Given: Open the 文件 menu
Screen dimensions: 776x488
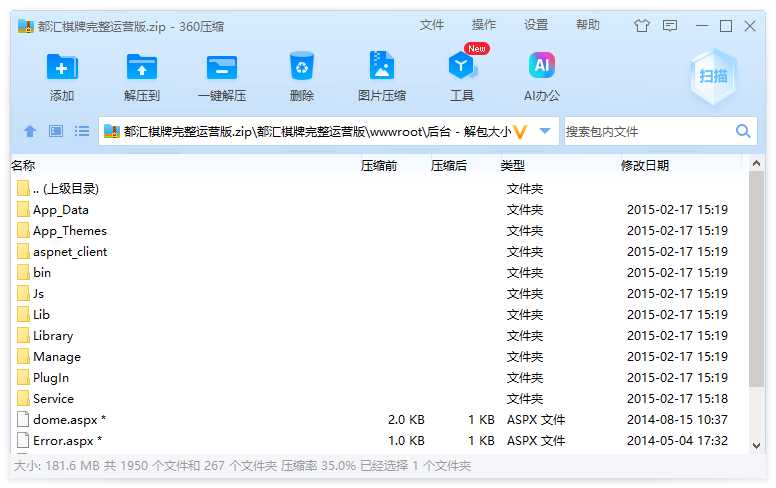Looking at the screenshot, I should point(432,25).
